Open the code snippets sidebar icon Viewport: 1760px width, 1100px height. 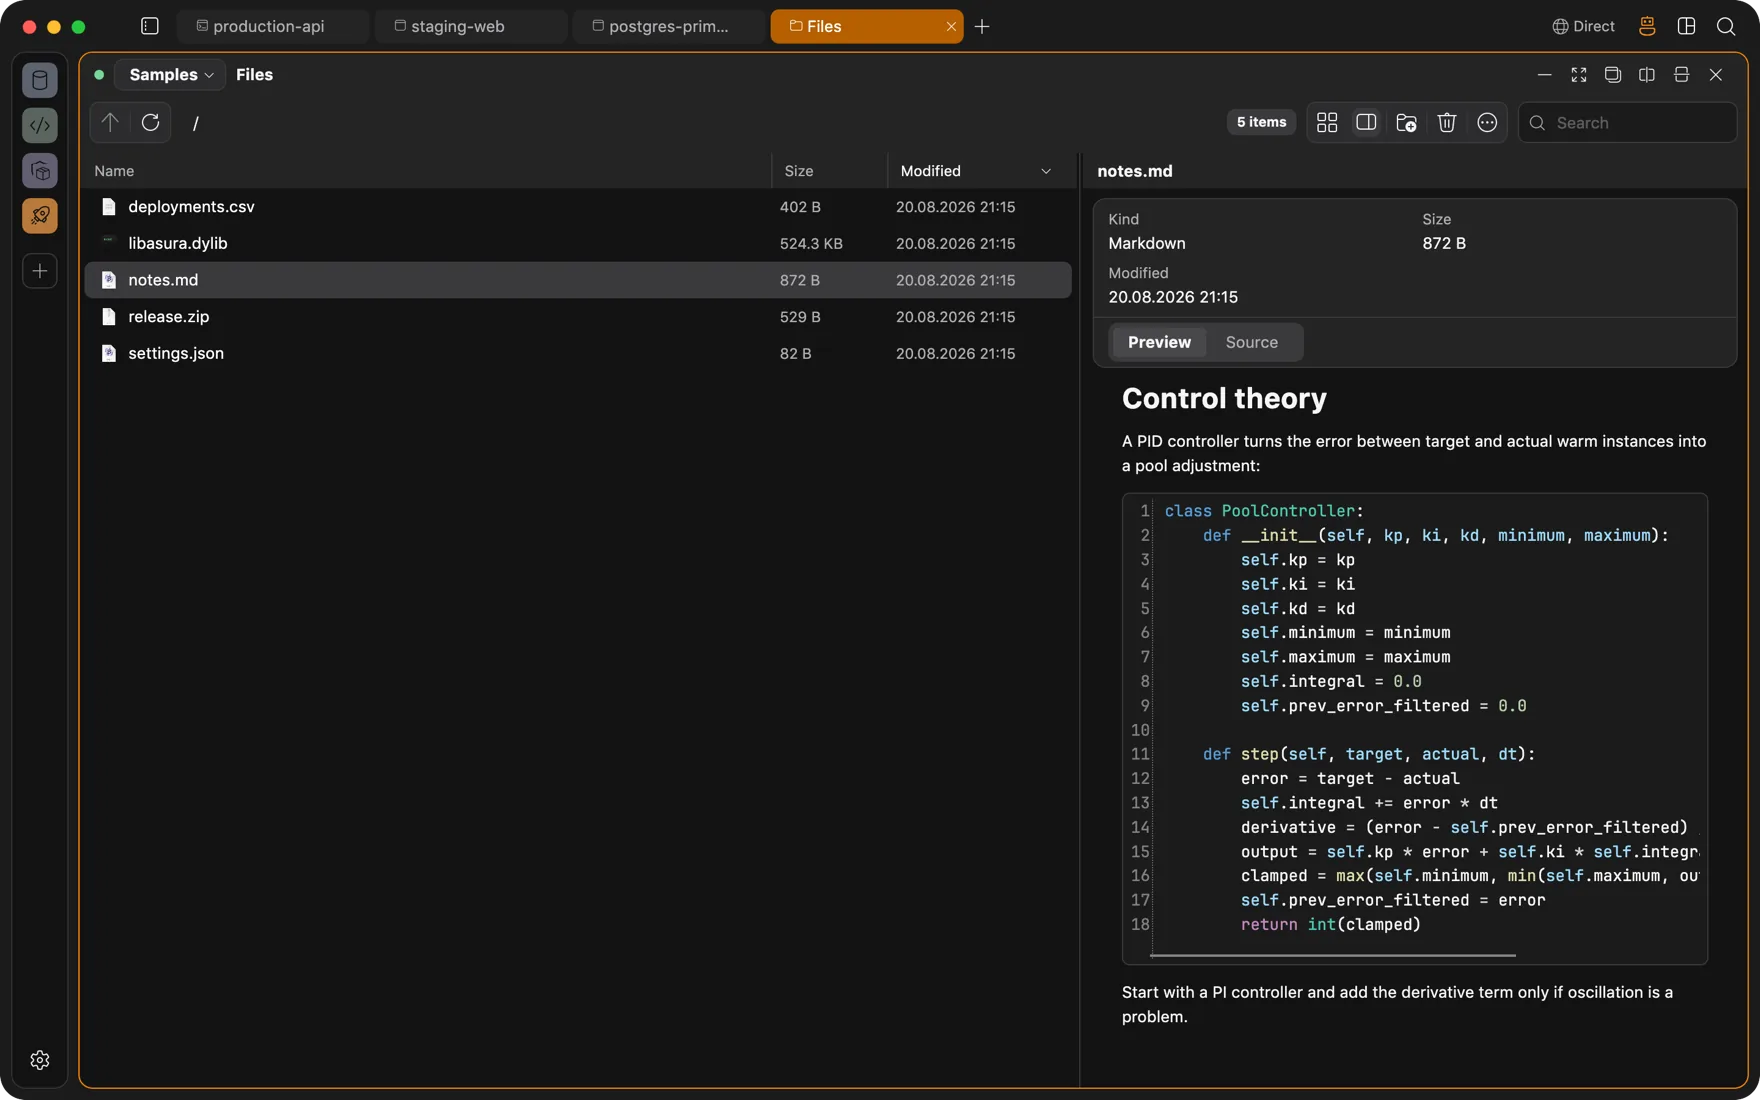(x=40, y=125)
